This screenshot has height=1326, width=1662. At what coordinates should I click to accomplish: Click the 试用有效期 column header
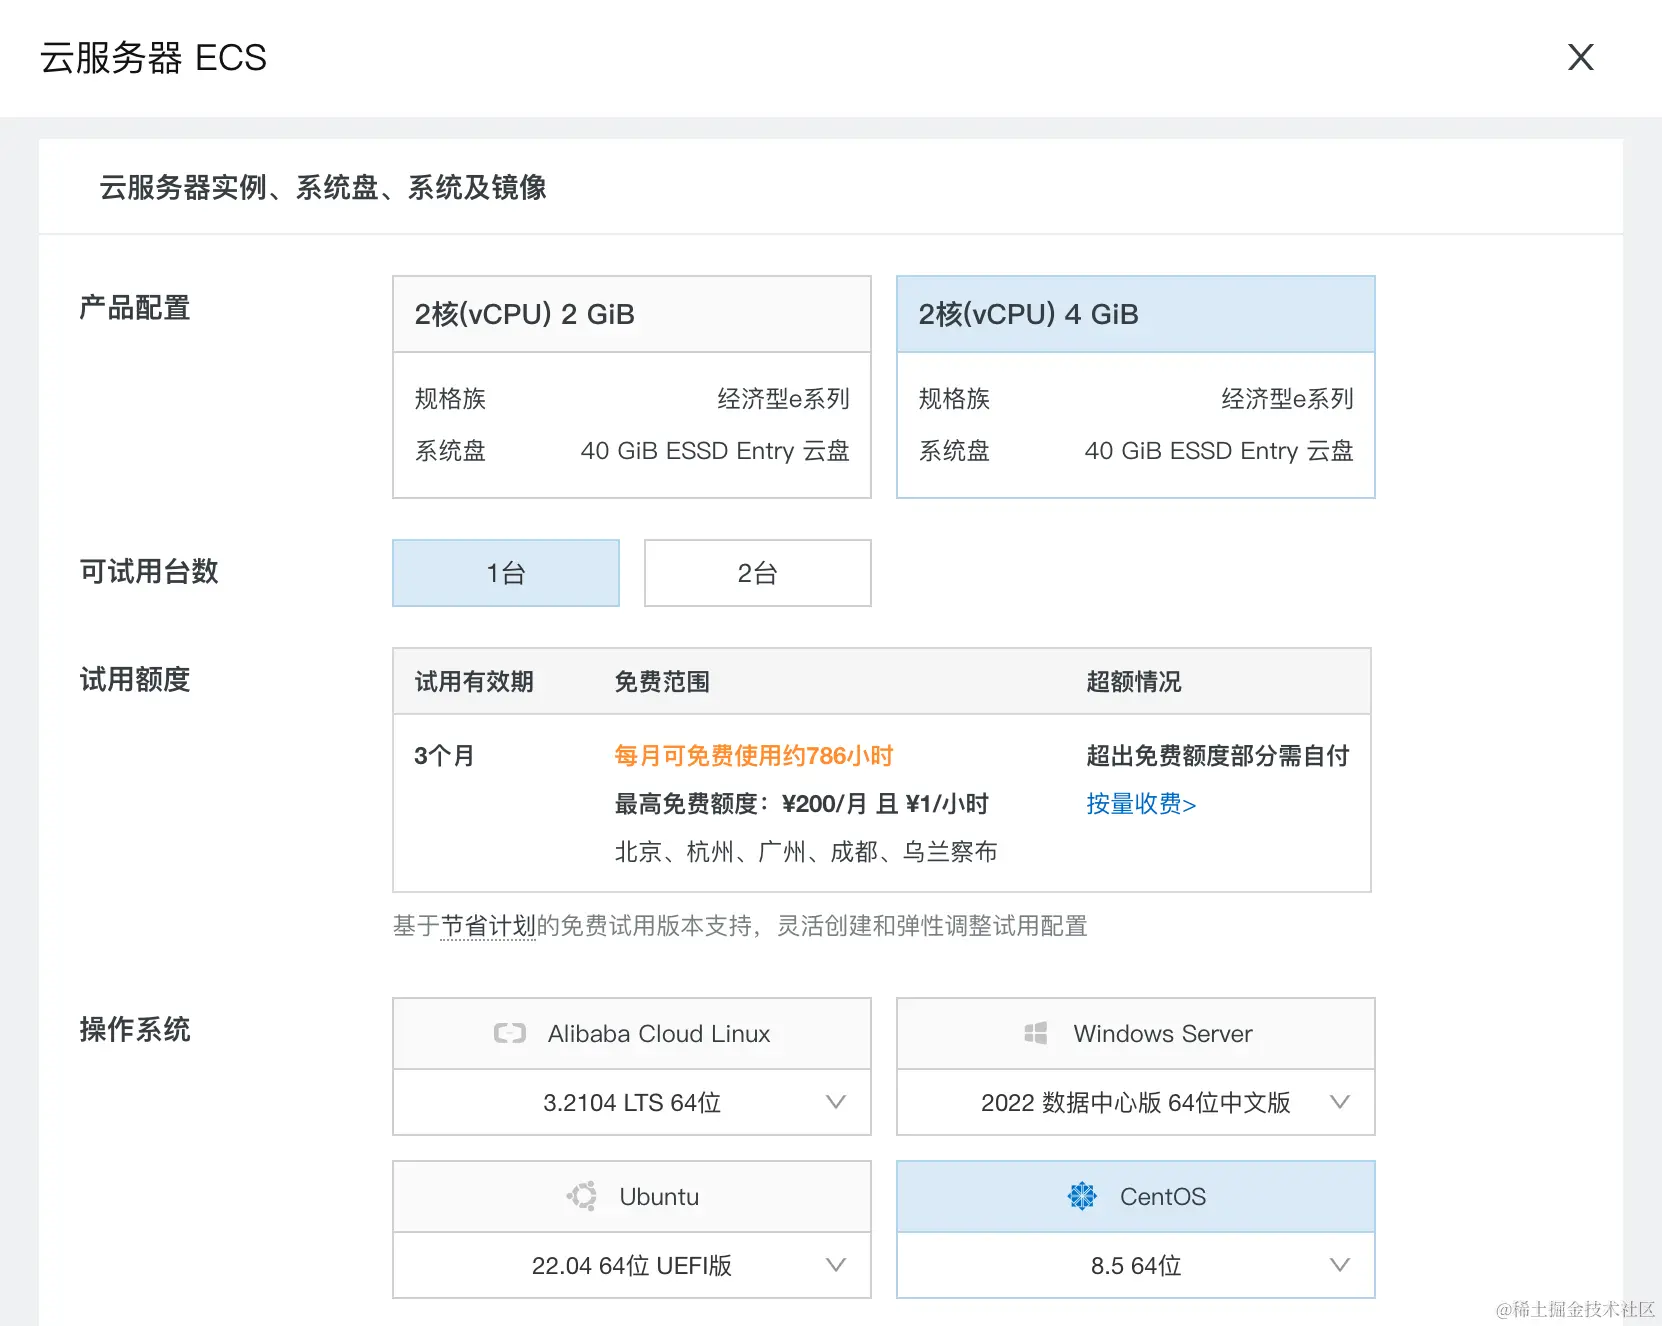(474, 682)
